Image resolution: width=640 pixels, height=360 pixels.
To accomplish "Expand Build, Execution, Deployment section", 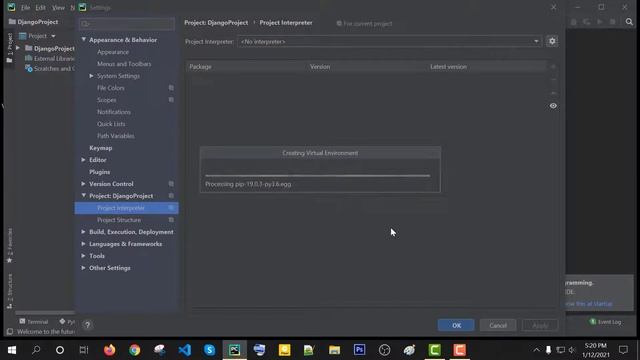I will [x=84, y=232].
